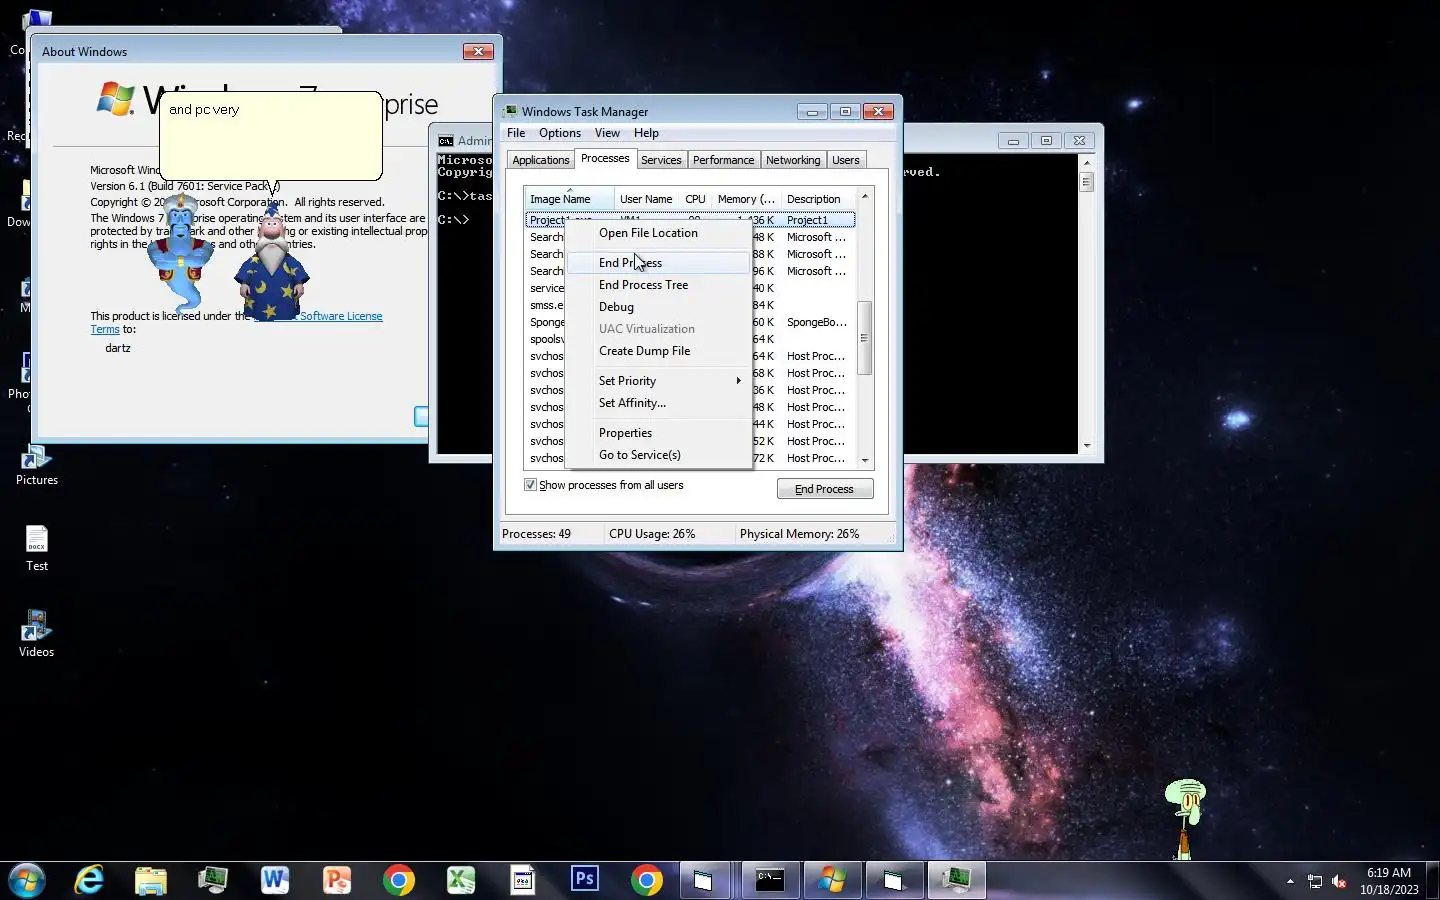Image resolution: width=1440 pixels, height=900 pixels.
Task: Open the File menu in Task Manager
Action: click(x=516, y=133)
